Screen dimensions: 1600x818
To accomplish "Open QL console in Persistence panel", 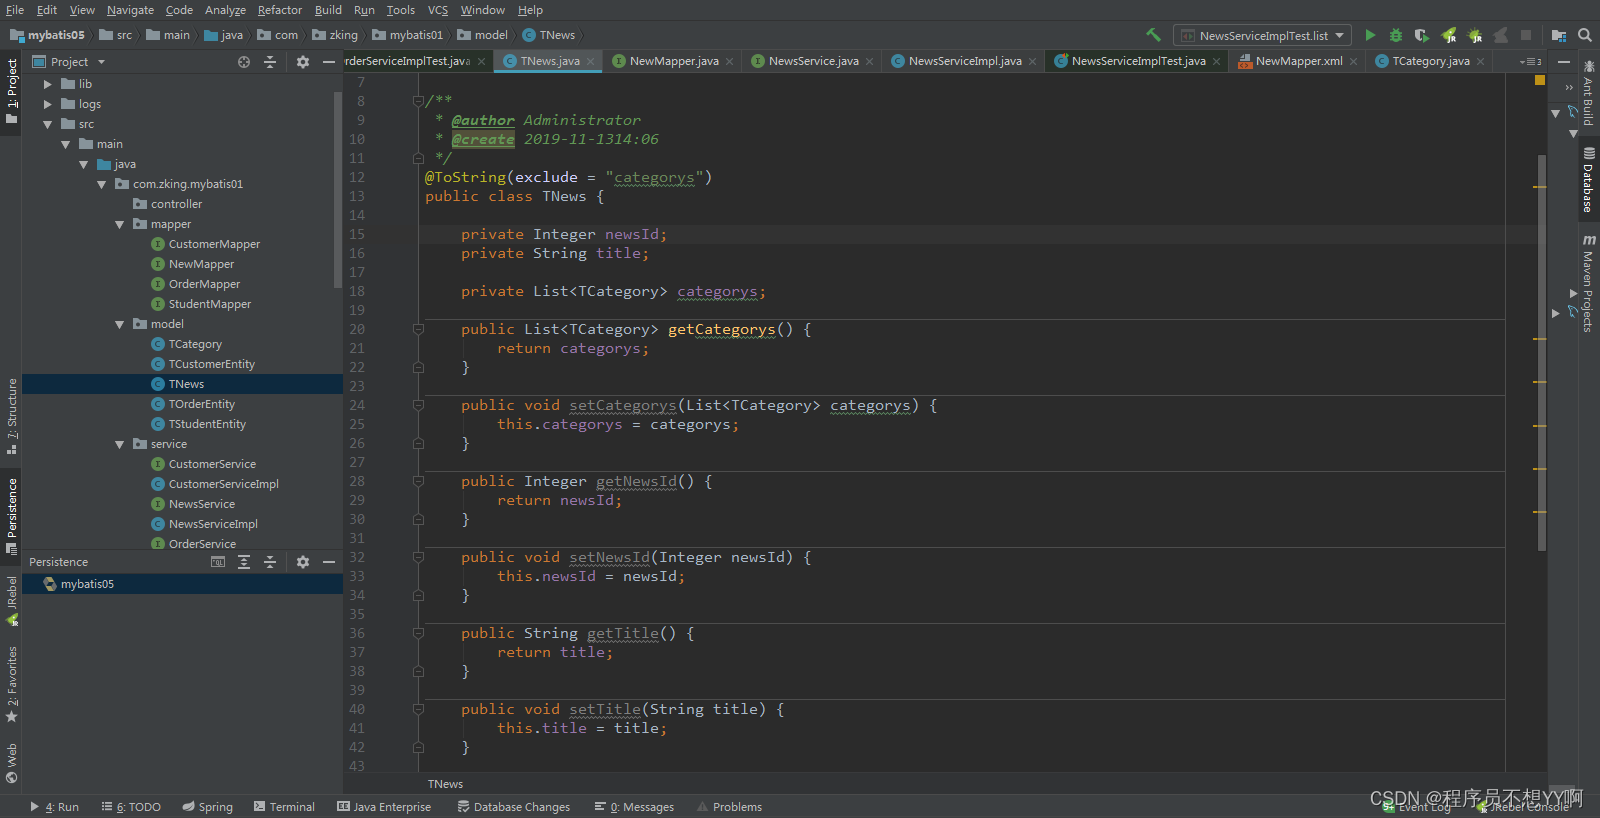I will click(x=218, y=562).
